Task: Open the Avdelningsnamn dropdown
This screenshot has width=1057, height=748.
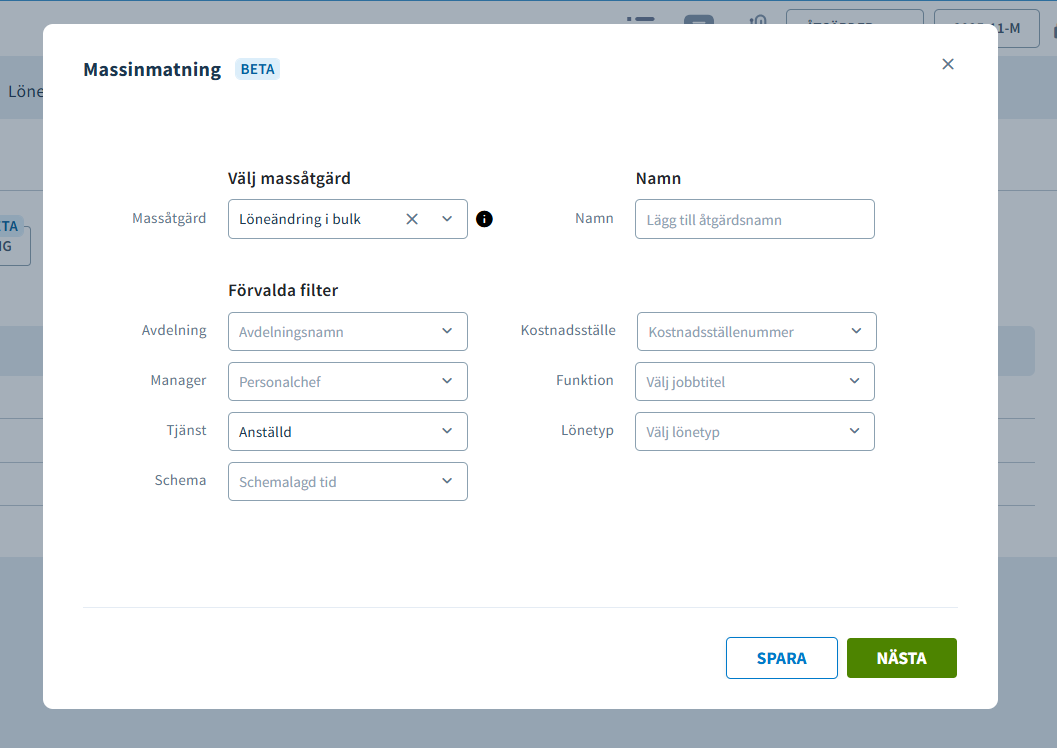Action: [x=348, y=332]
